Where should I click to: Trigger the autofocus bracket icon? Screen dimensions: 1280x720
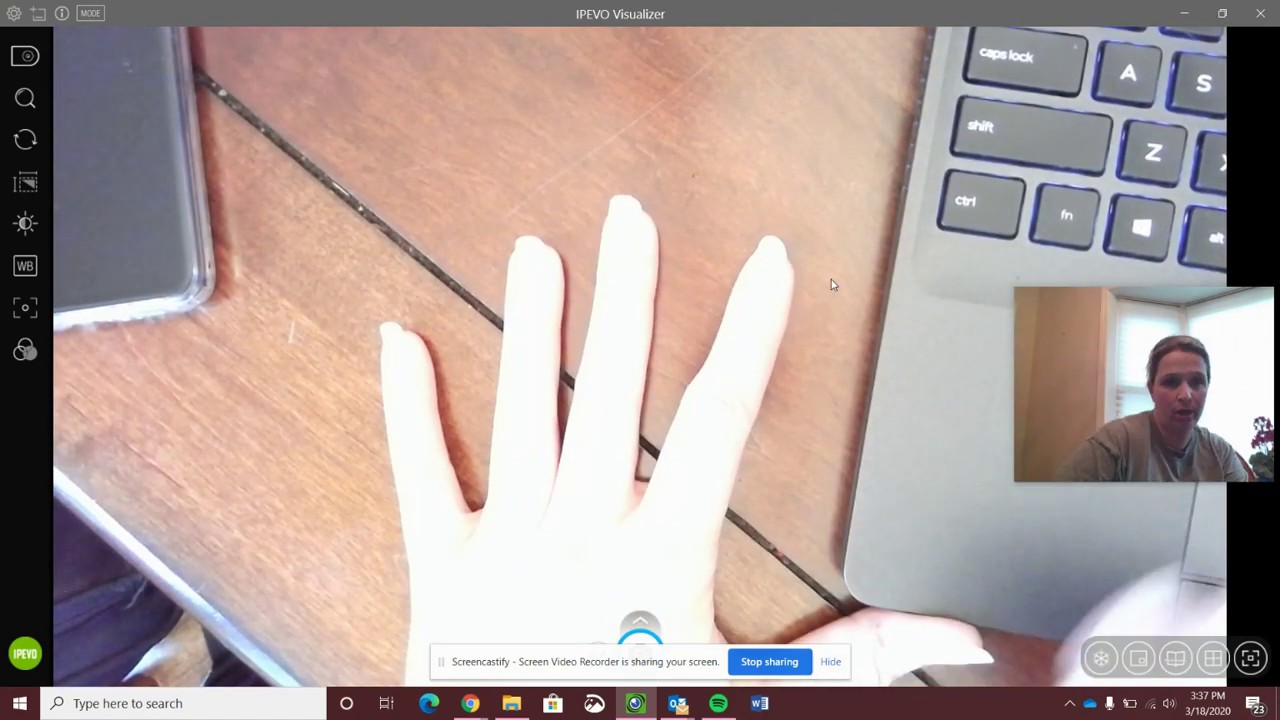tap(25, 308)
